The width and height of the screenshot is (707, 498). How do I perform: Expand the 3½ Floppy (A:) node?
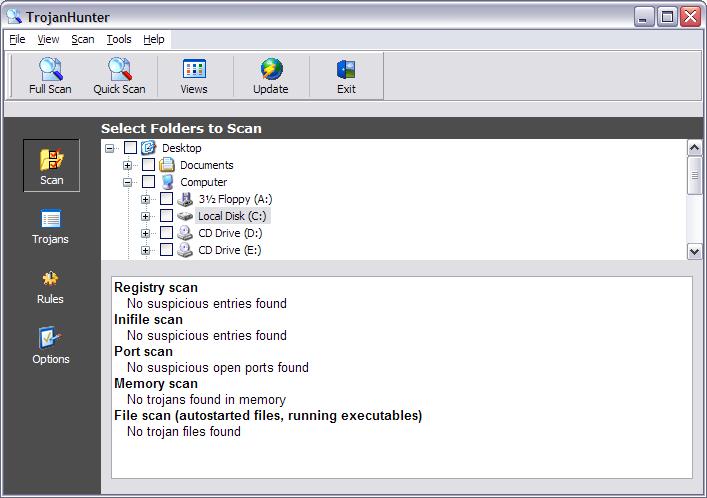click(x=145, y=199)
